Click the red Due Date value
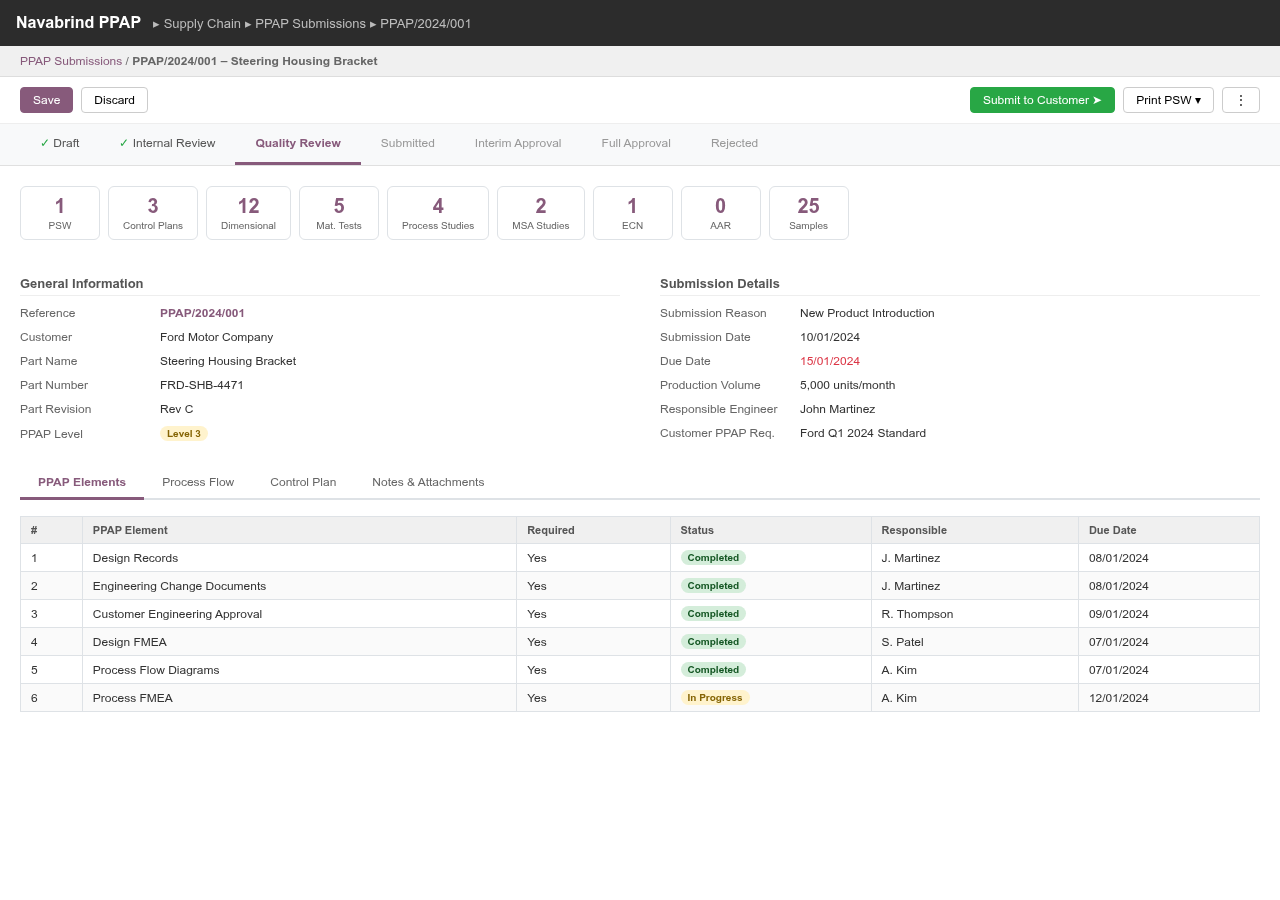1280x900 pixels. coord(829,361)
